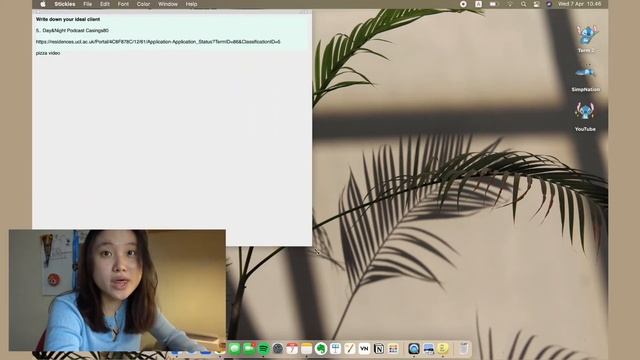640x360 pixels.
Task: Open the Help menu
Action: coord(191,4)
